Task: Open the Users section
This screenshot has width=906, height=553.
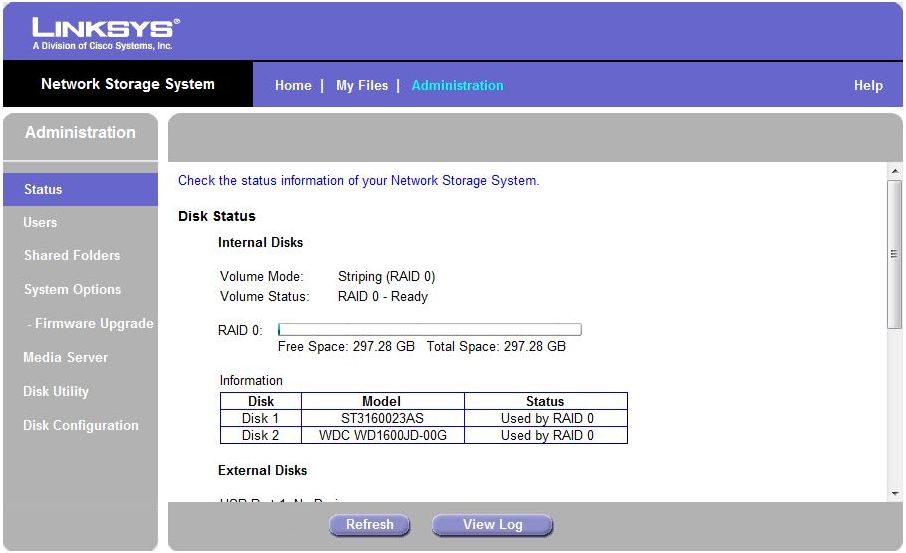Action: (40, 223)
